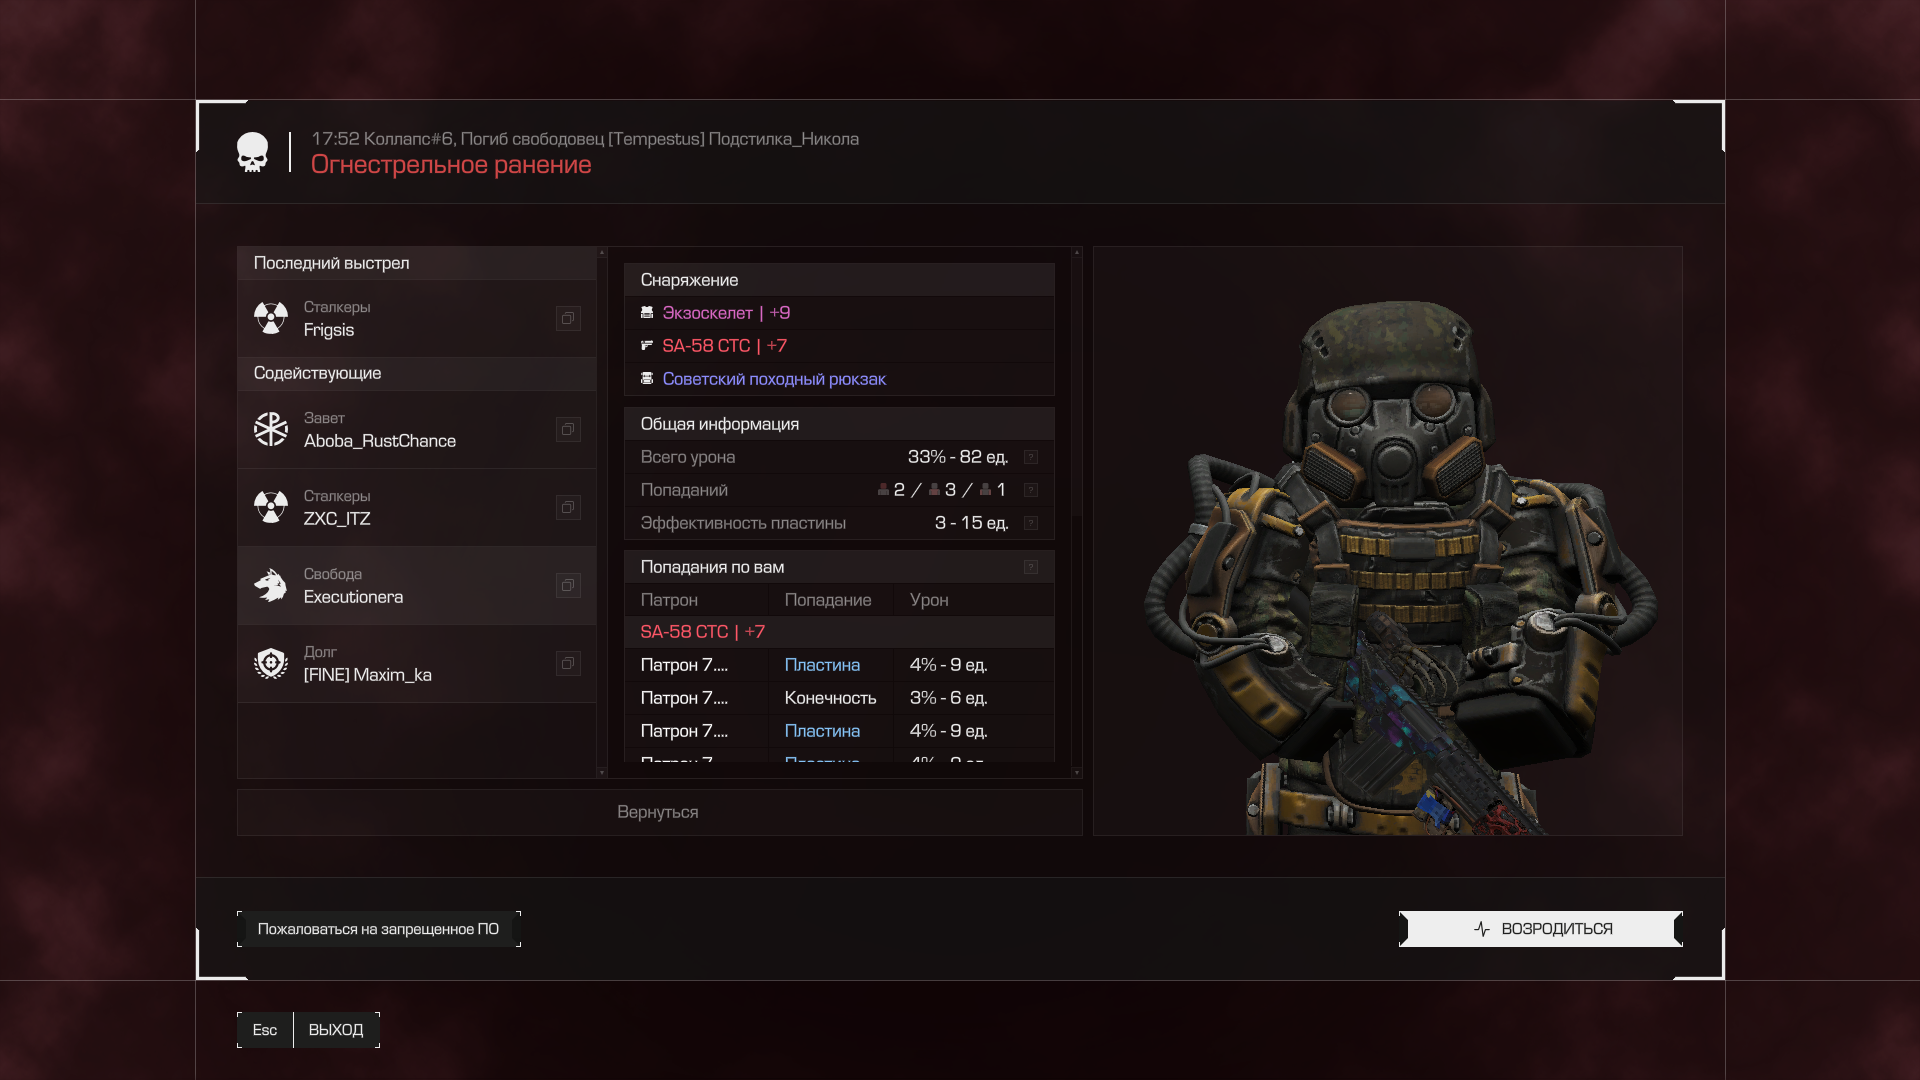Click Stalkers faction icon next to Frigsis
The image size is (1920, 1080).
(271, 318)
